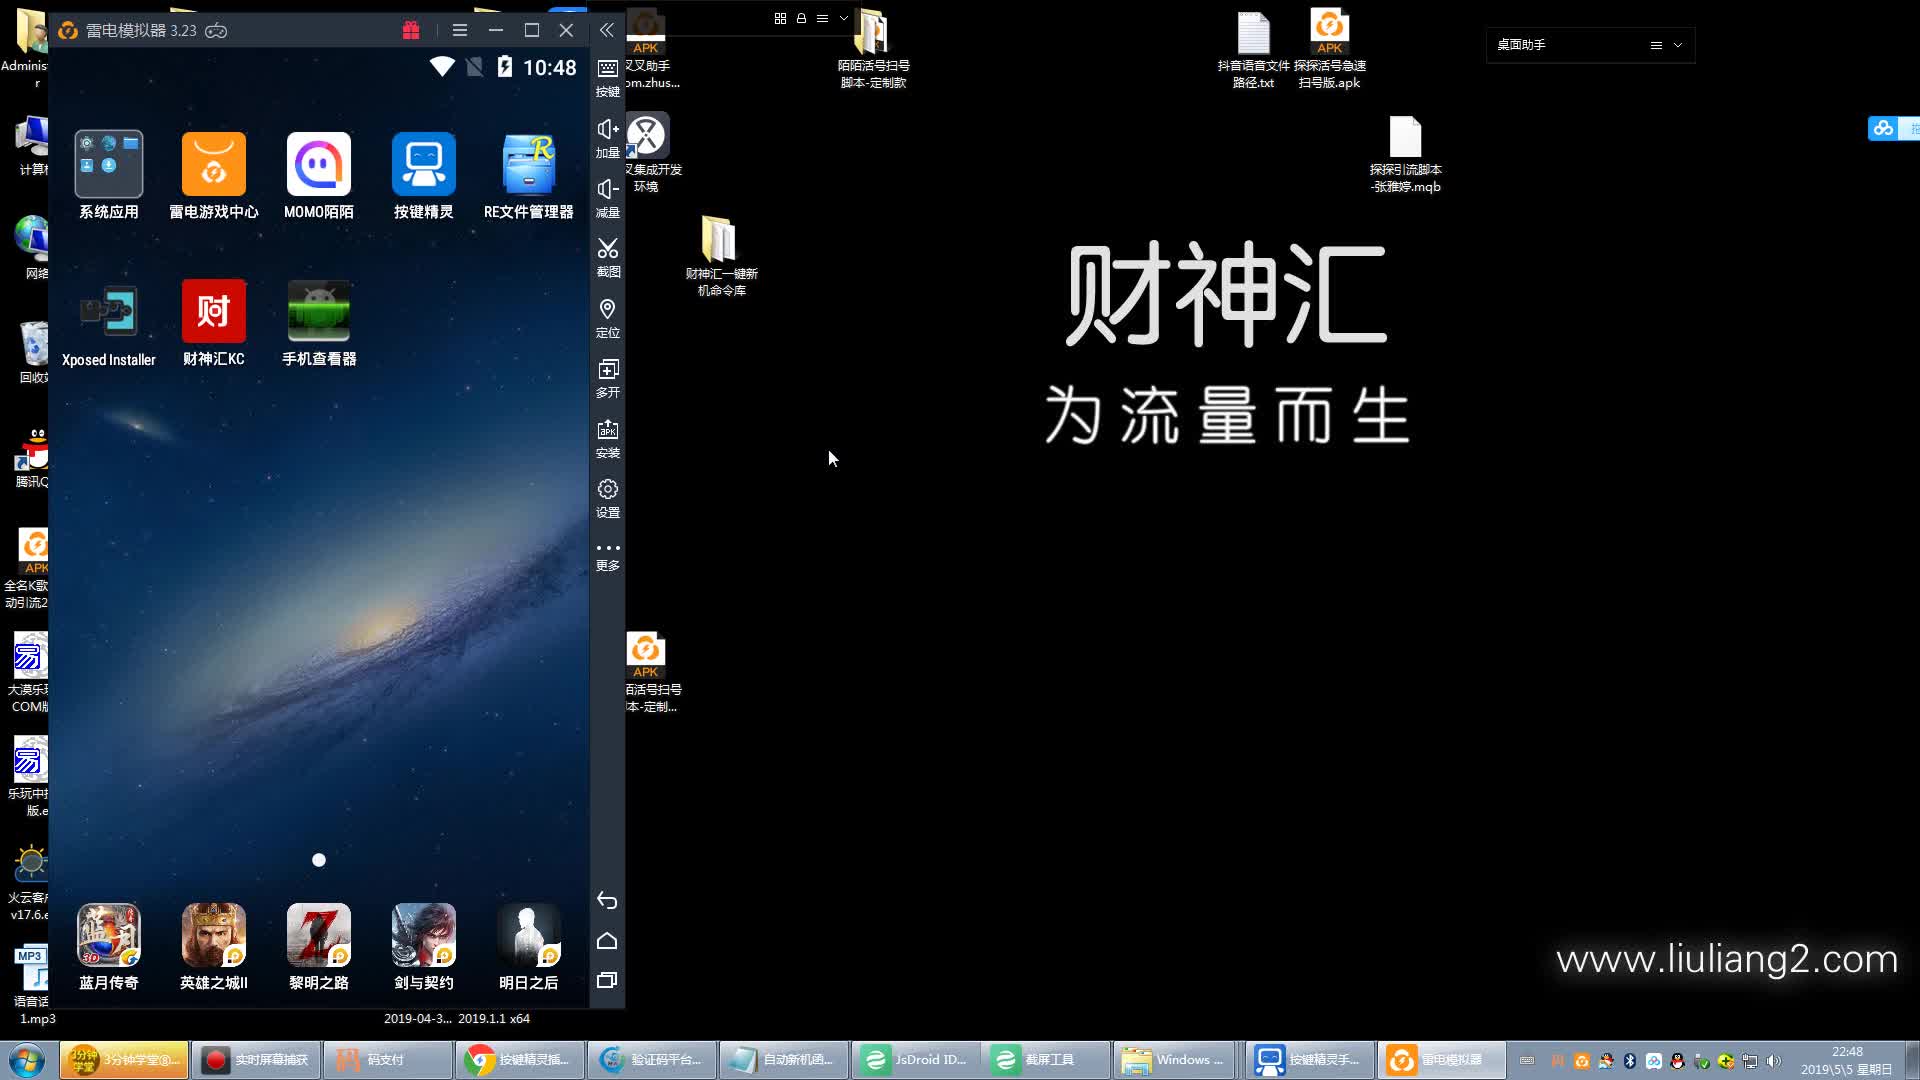Screen dimensions: 1920x1080
Task: Click red gift icon in emulator title bar
Action: click(411, 30)
